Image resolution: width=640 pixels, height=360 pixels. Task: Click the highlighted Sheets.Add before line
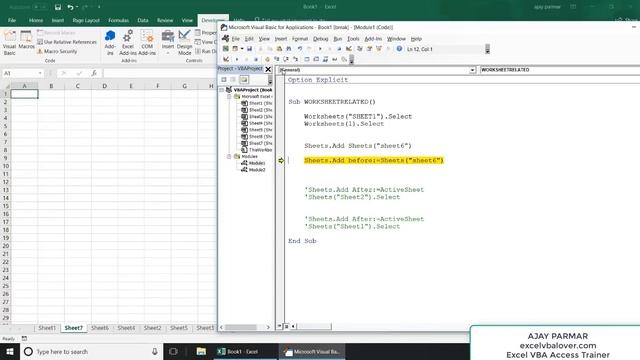point(373,160)
